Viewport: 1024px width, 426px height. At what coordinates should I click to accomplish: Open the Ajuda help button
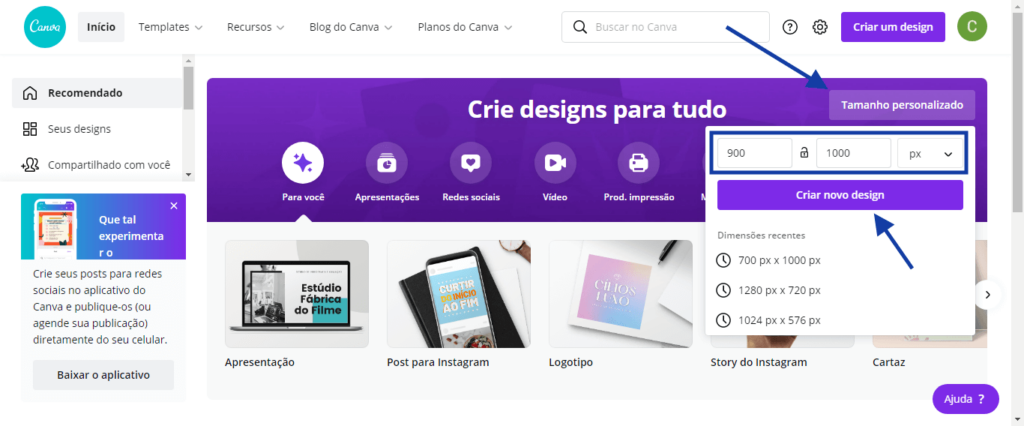966,399
